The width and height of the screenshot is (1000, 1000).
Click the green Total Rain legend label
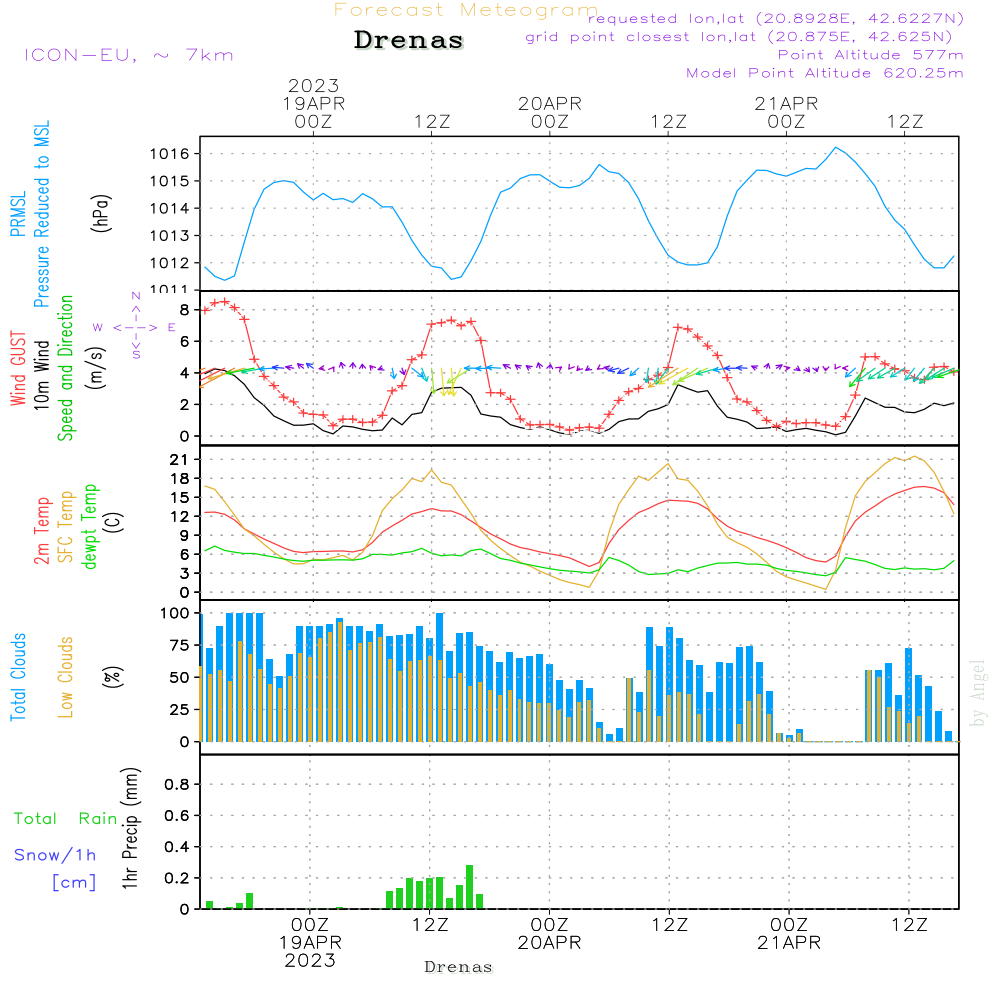[x=66, y=819]
